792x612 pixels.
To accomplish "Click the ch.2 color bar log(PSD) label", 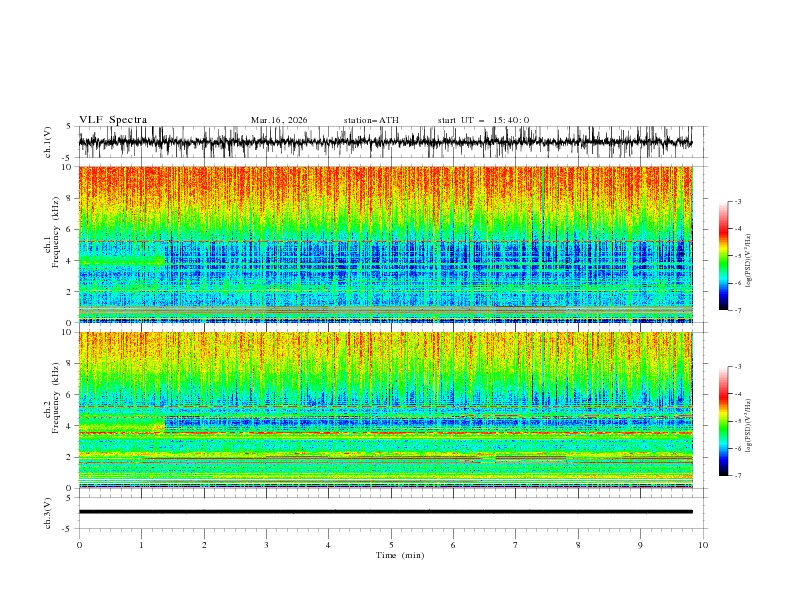I will pos(749,426).
